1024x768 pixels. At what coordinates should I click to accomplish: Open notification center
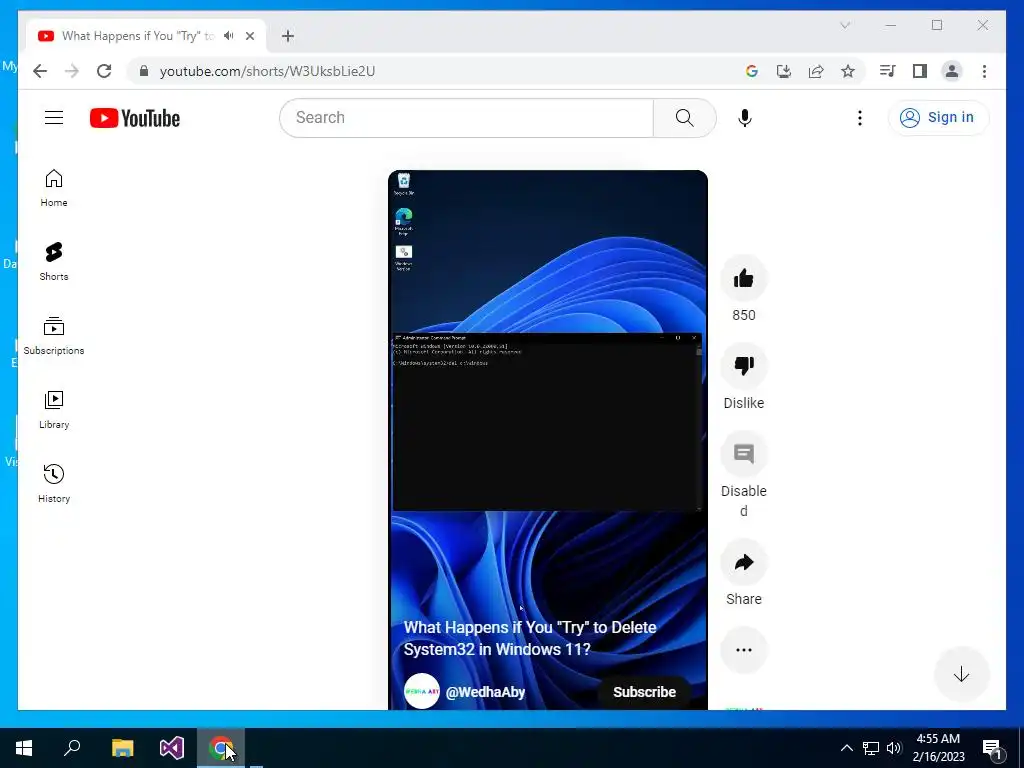coord(992,748)
